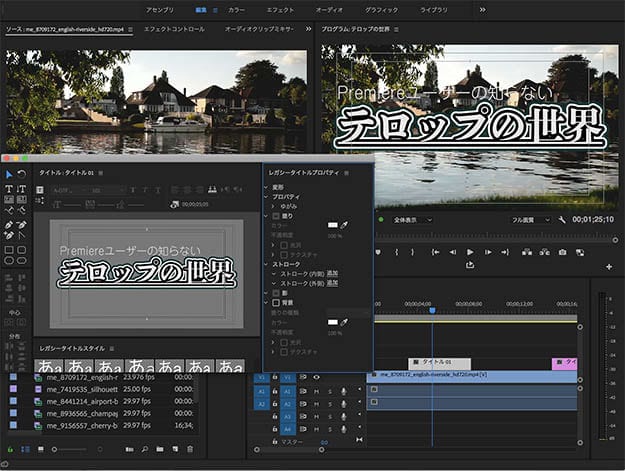
Task: Step back one frame in Program monitor
Action: (453, 252)
